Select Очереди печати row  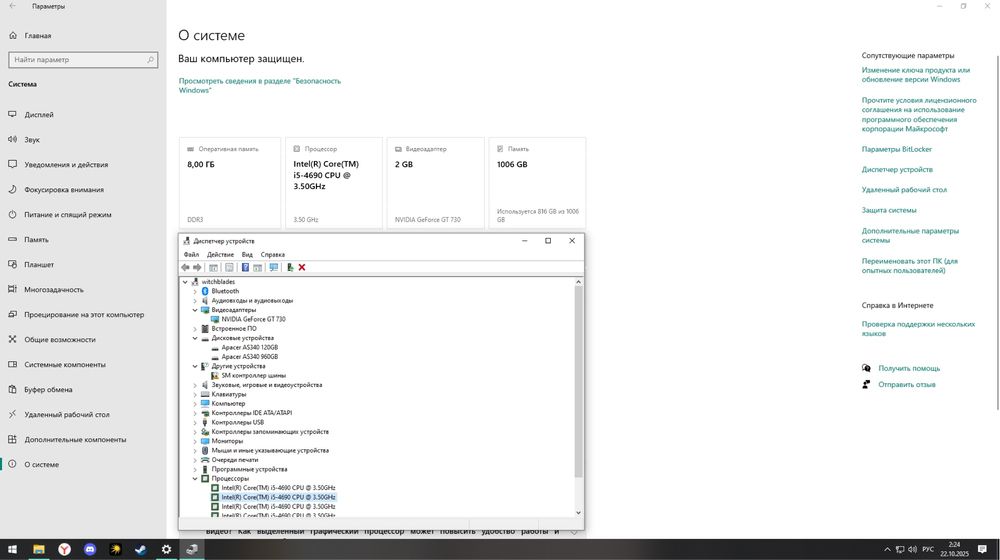coord(235,460)
